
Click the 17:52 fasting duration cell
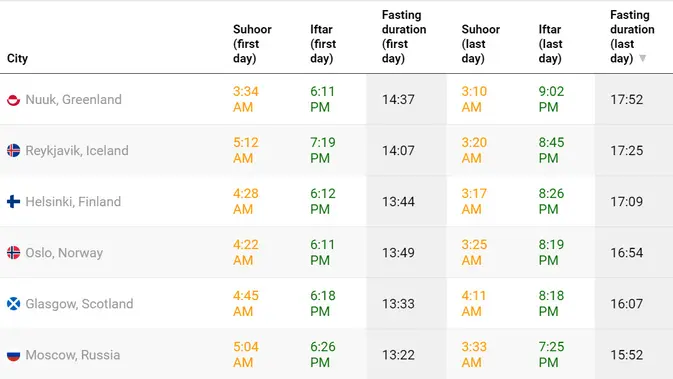[627, 100]
